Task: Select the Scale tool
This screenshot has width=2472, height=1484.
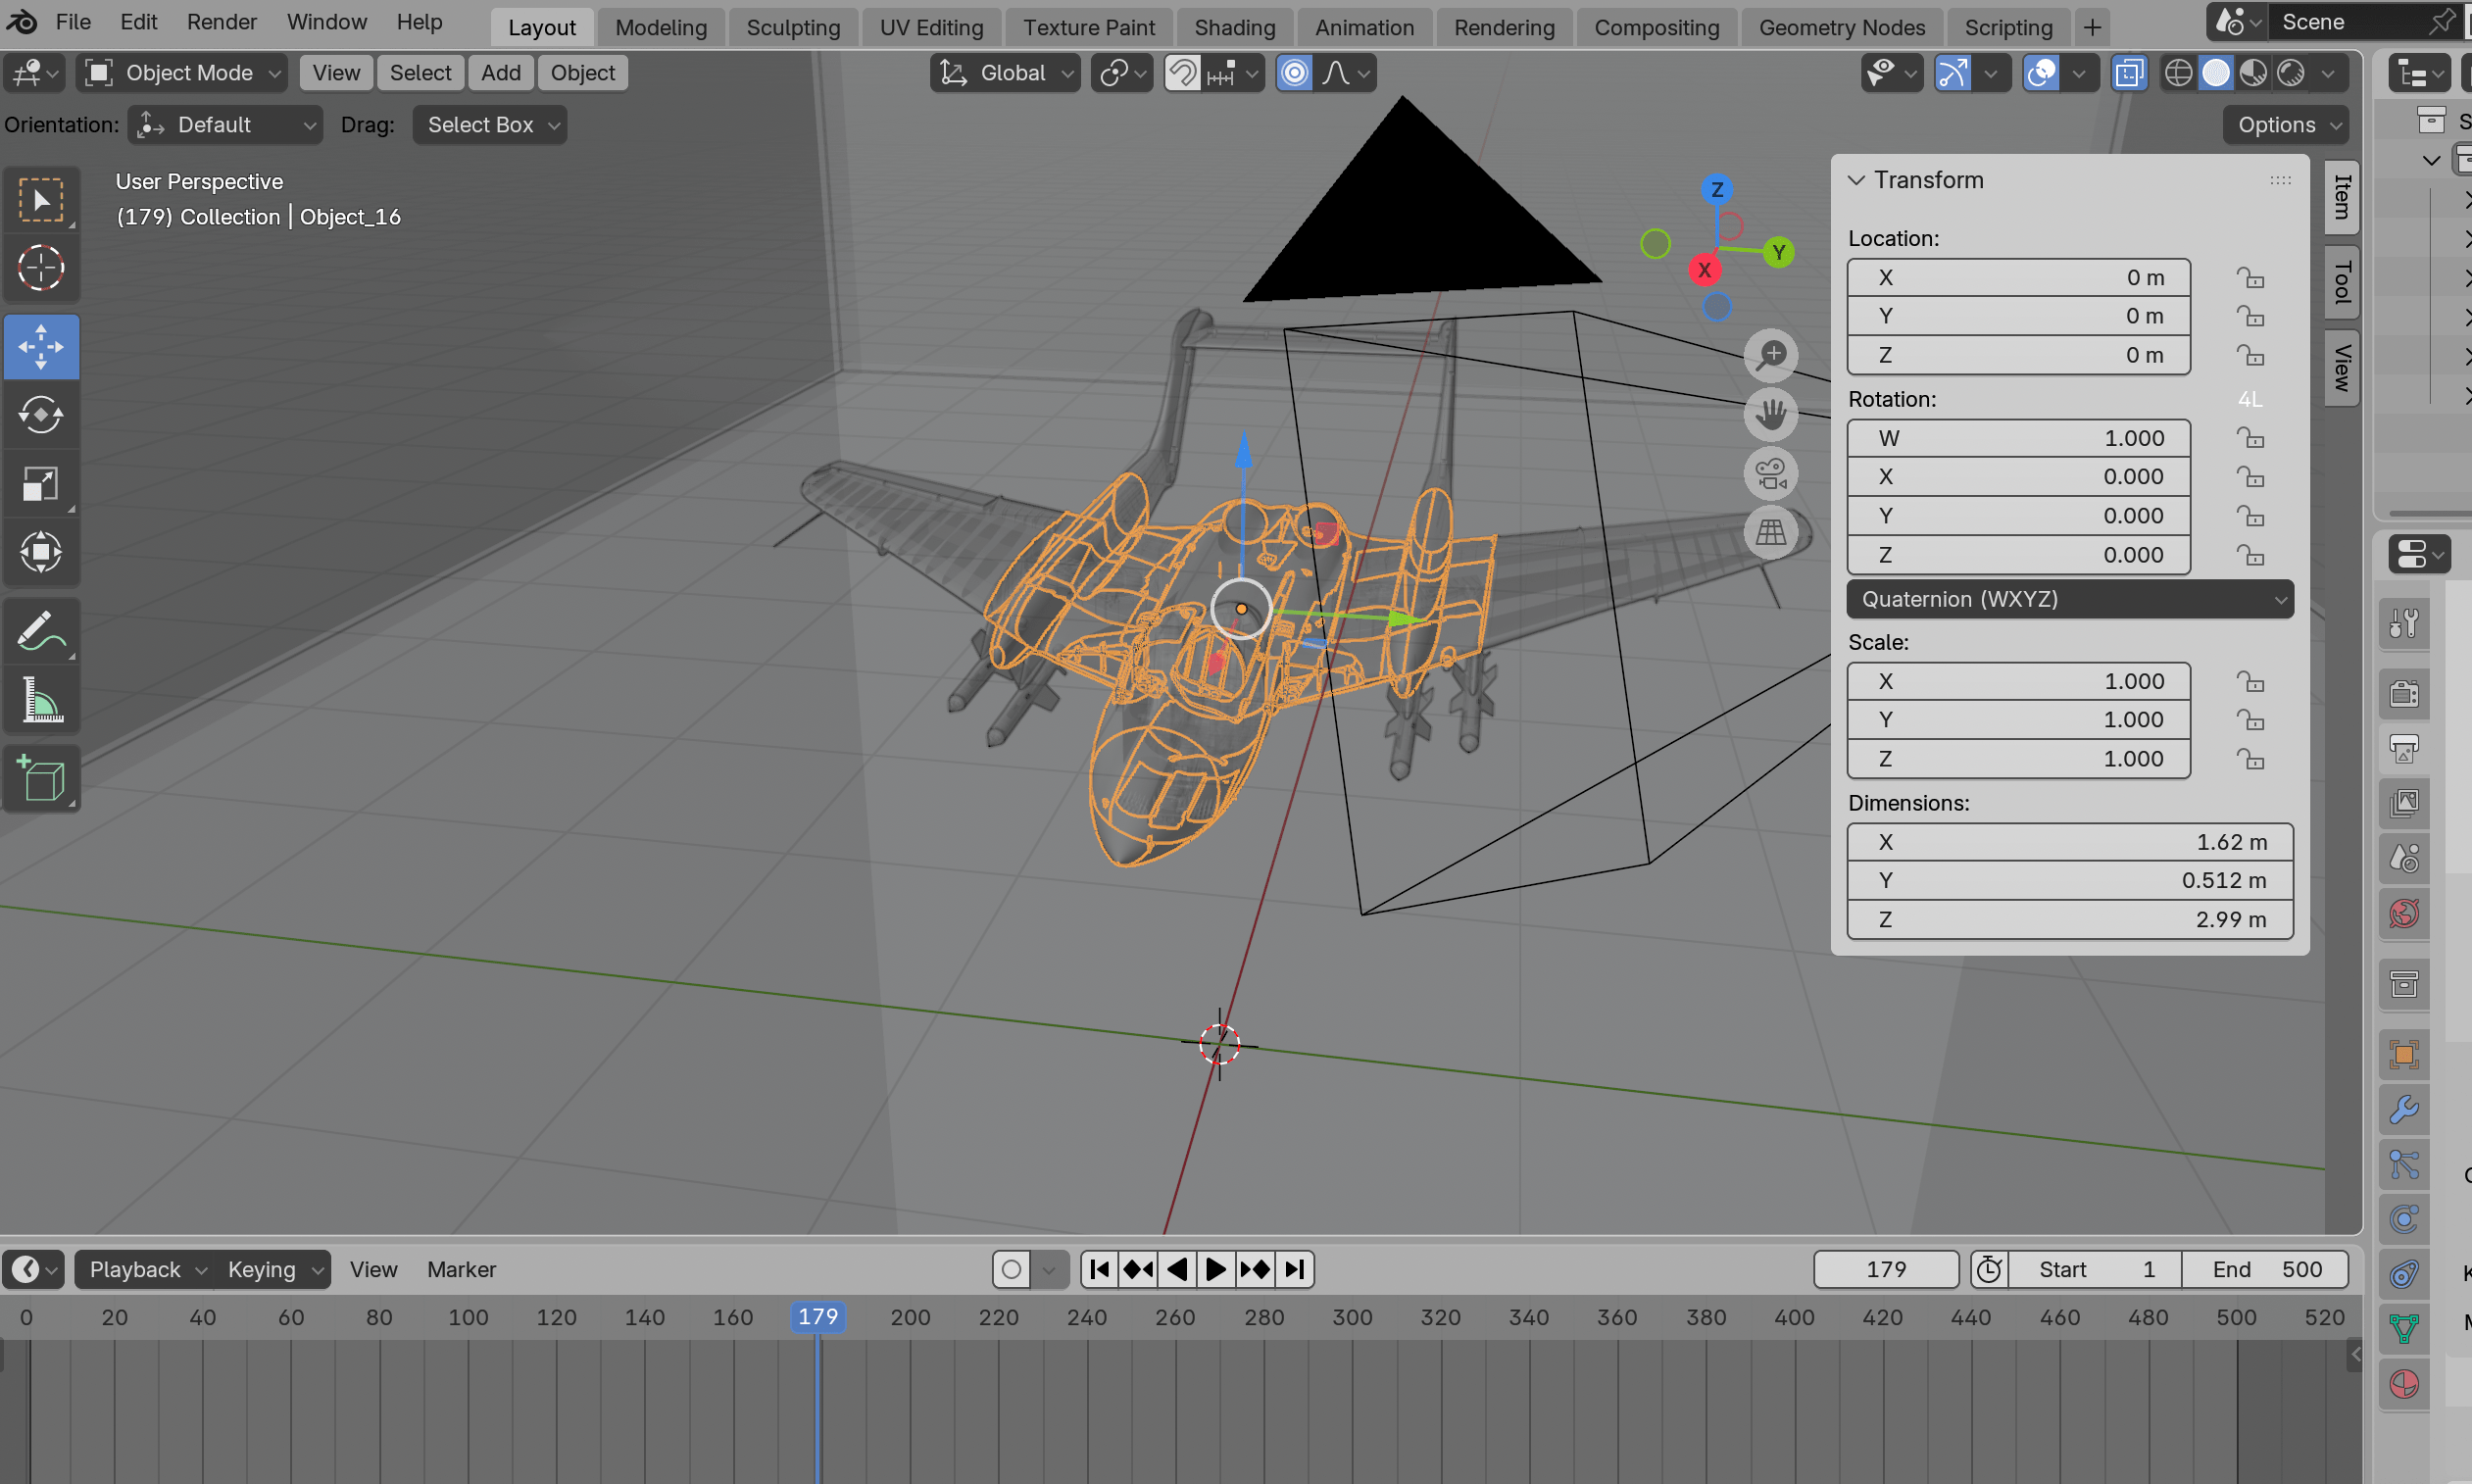Action: (41, 484)
